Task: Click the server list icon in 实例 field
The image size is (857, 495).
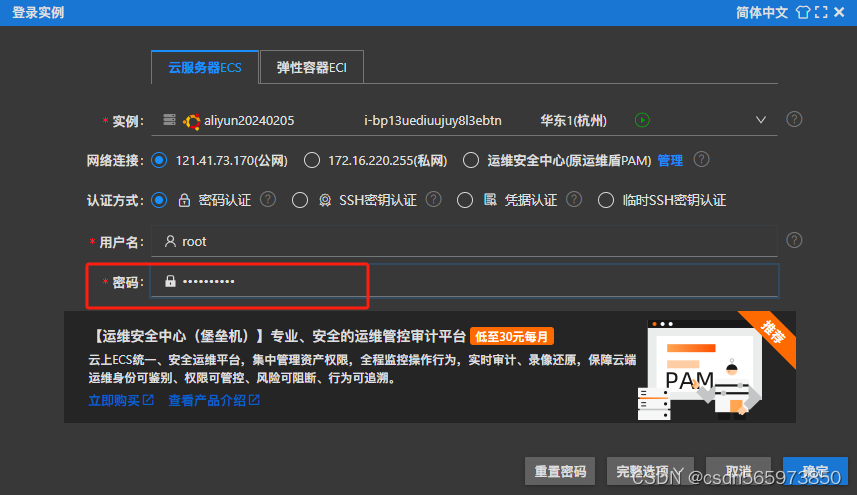Action: click(169, 120)
